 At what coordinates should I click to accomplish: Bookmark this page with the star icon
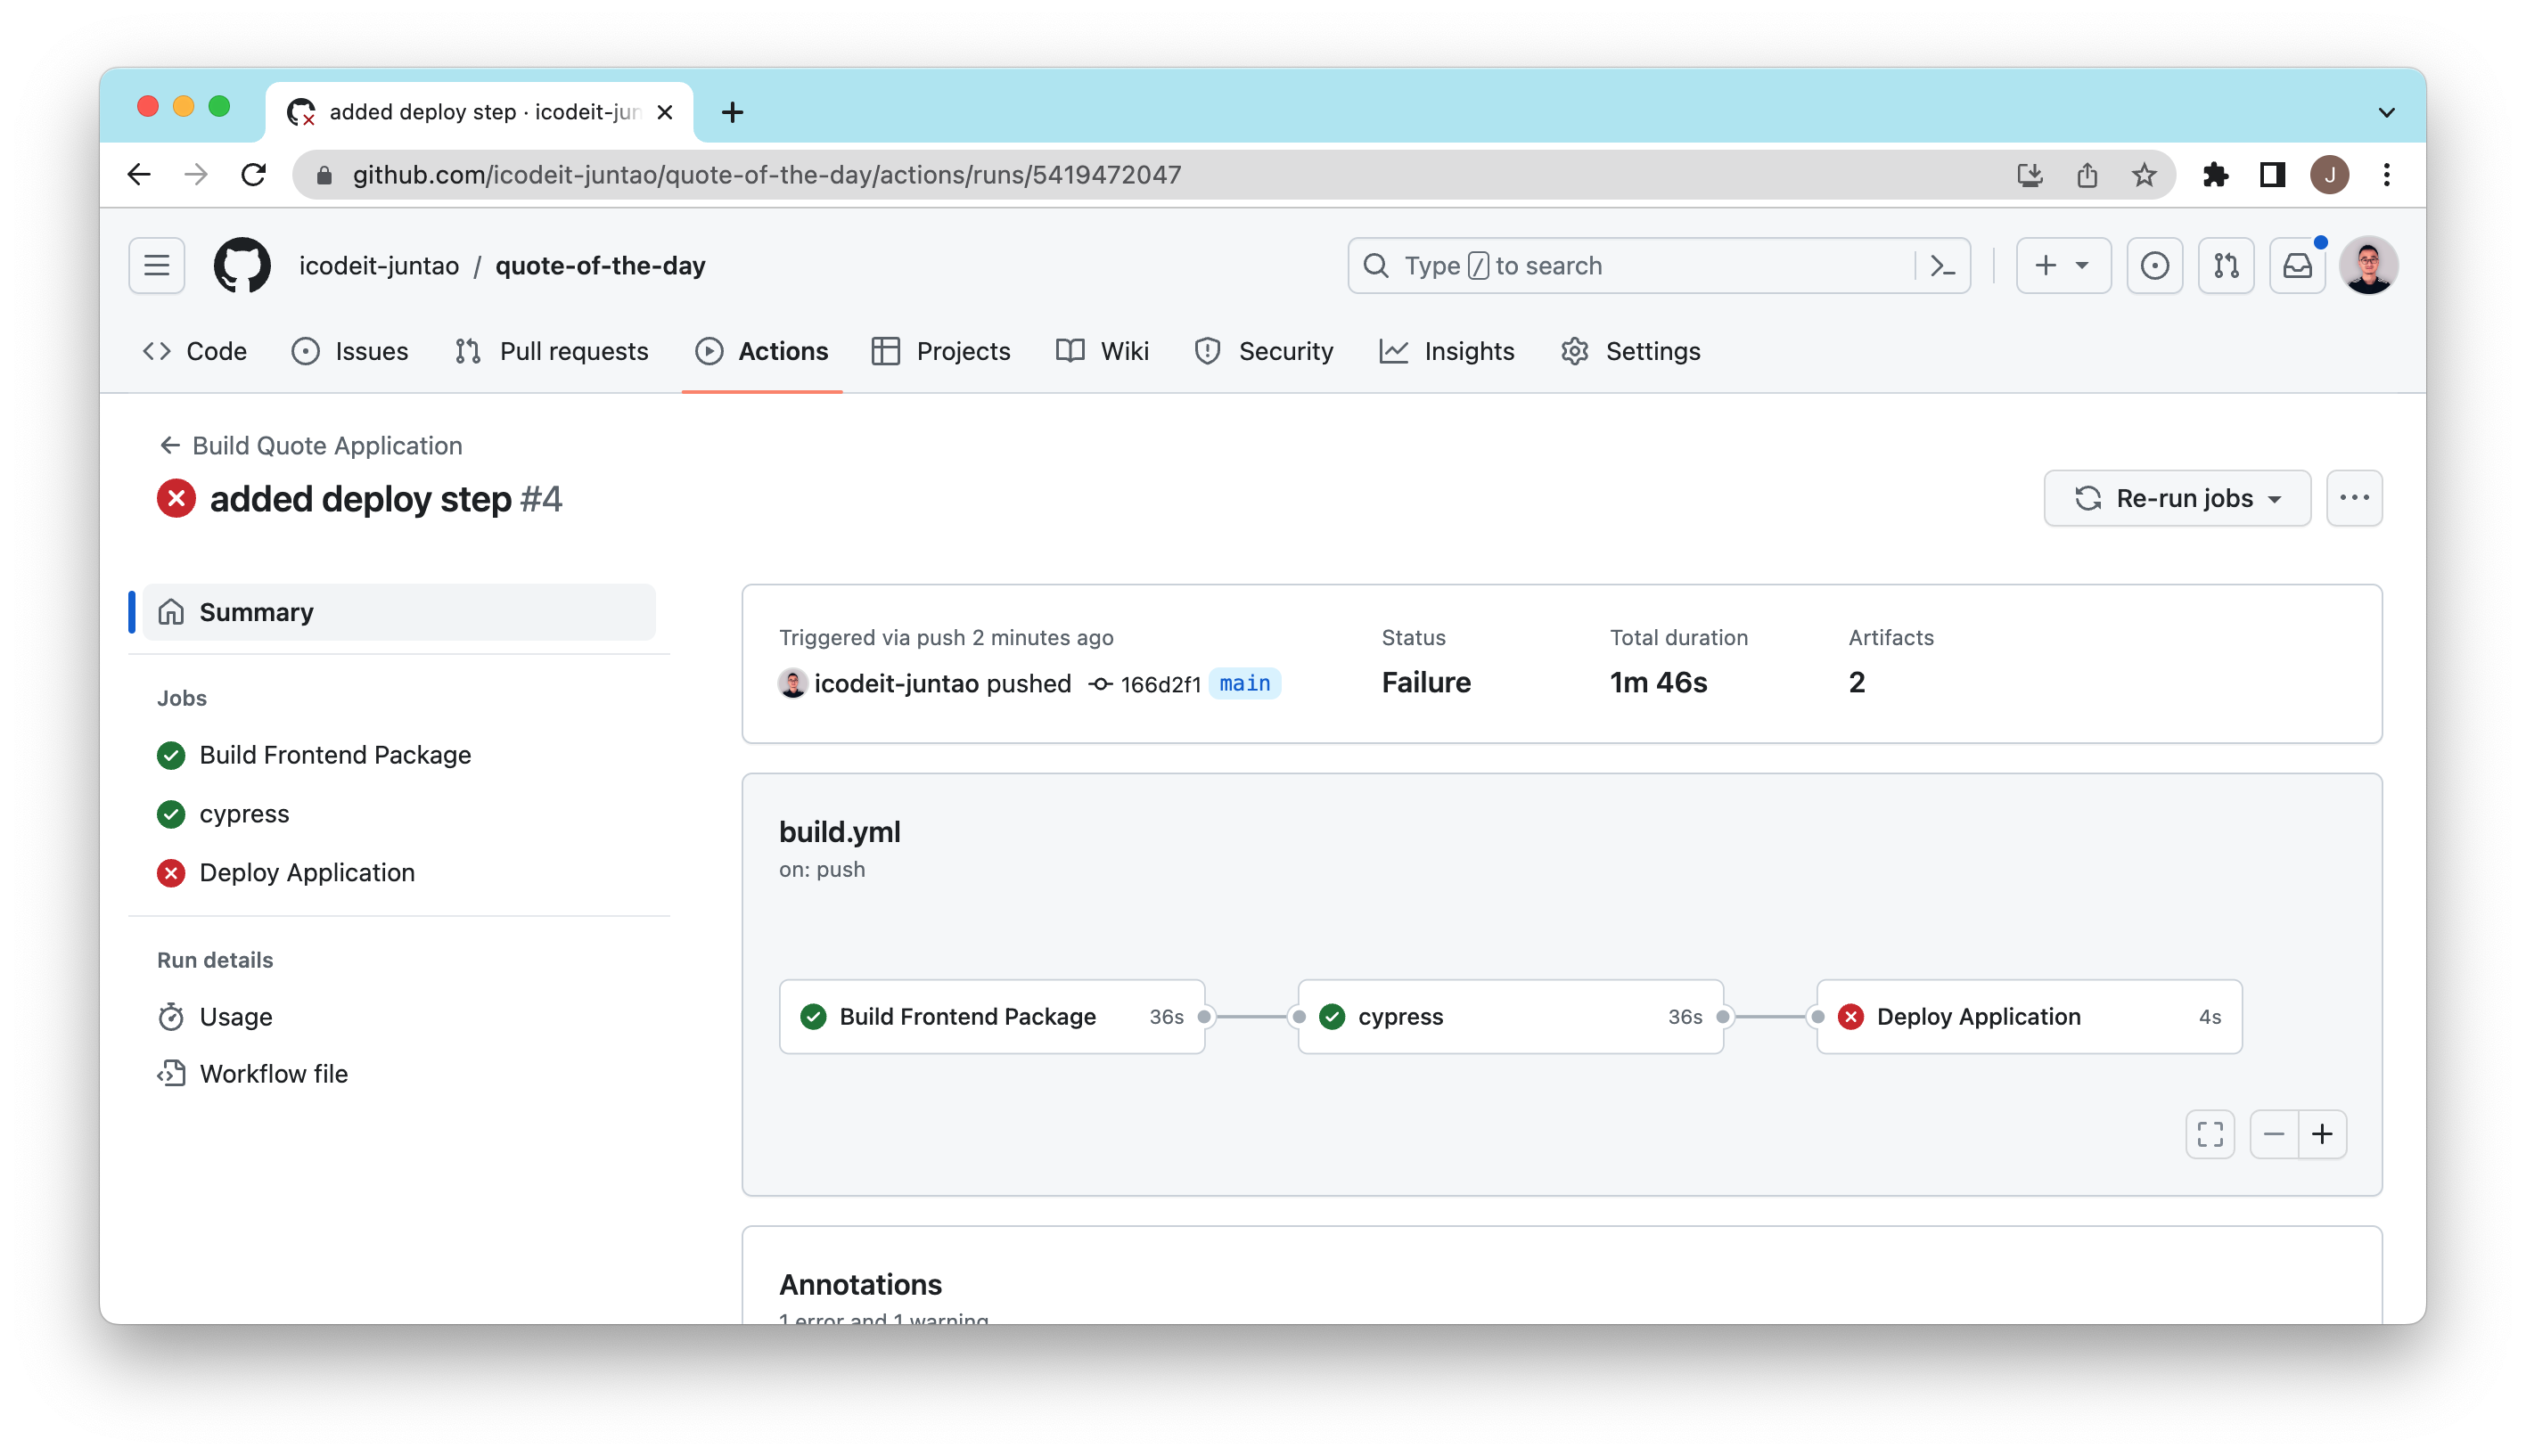(2143, 175)
